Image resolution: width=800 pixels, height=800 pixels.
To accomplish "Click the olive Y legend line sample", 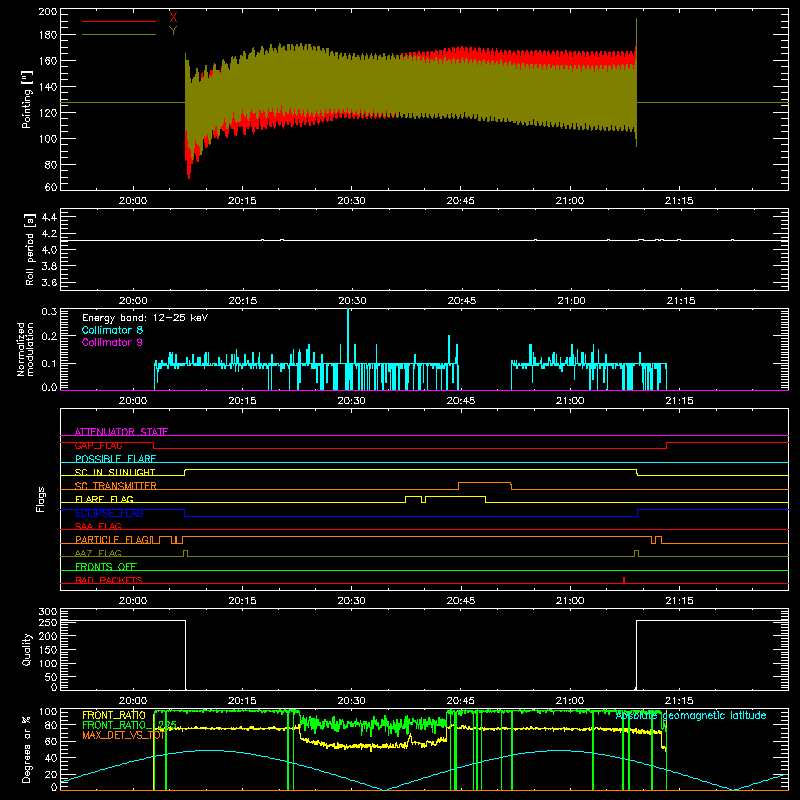I will point(119,35).
